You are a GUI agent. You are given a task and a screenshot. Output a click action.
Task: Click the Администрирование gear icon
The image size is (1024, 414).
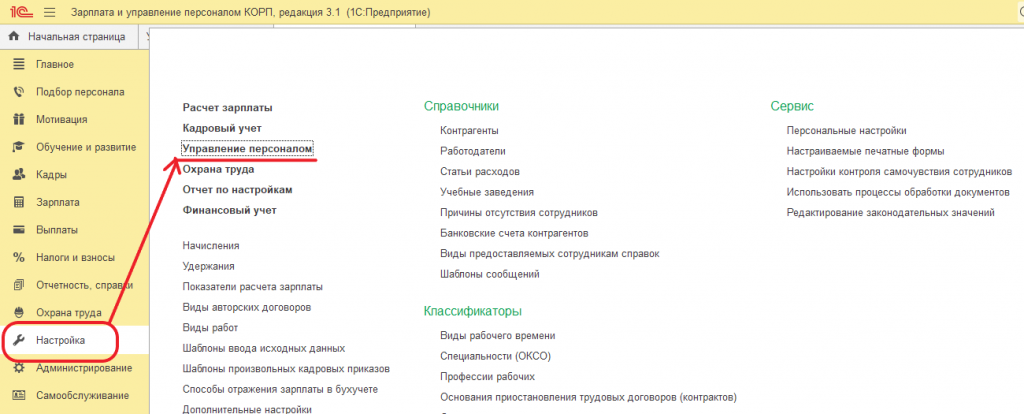pos(19,368)
